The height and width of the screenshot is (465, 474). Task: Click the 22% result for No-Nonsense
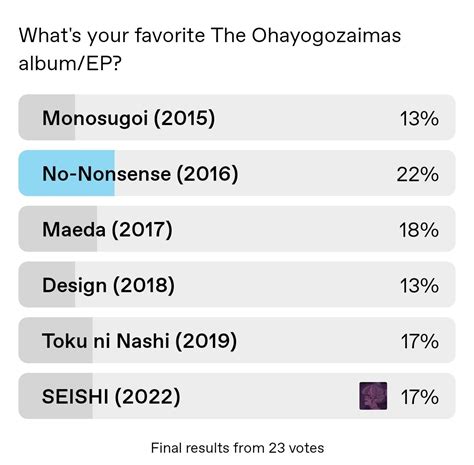(x=418, y=174)
